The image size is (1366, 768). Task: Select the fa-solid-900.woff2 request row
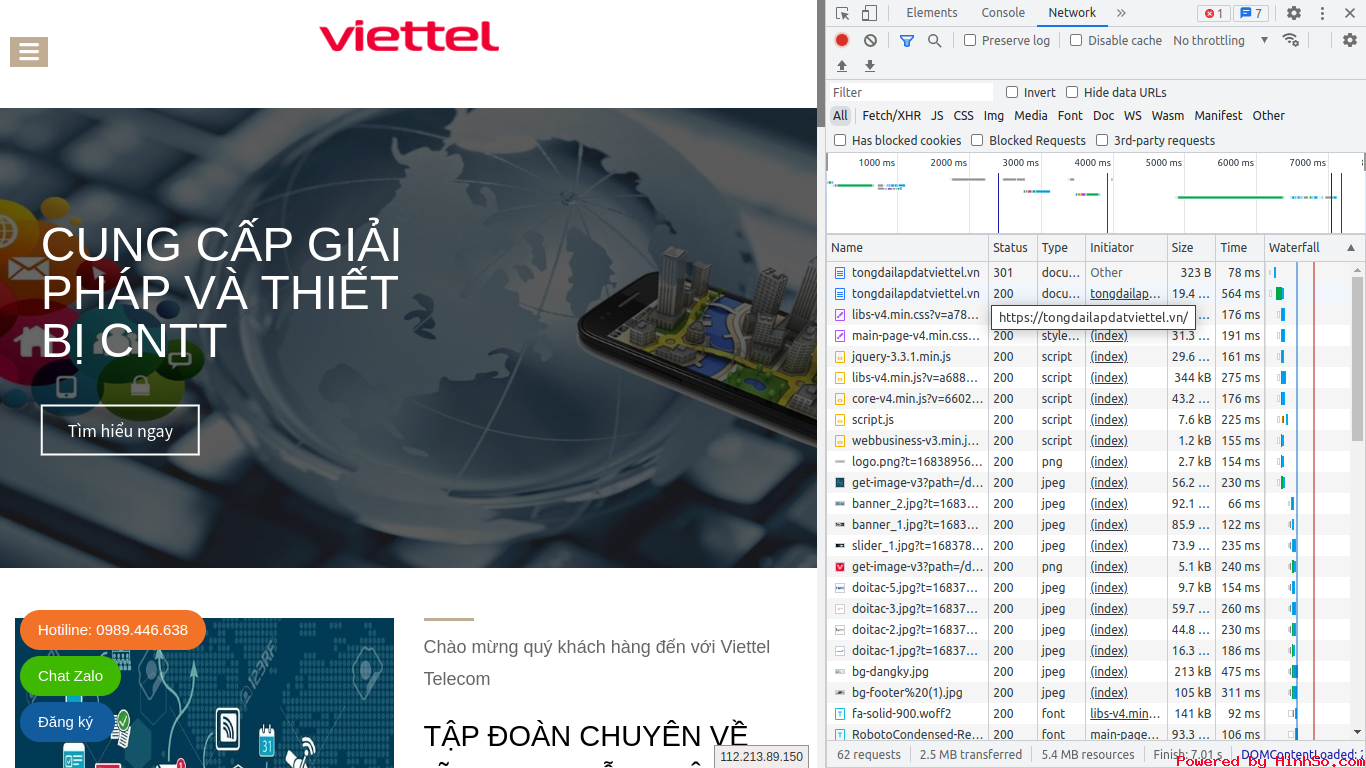click(1089, 714)
